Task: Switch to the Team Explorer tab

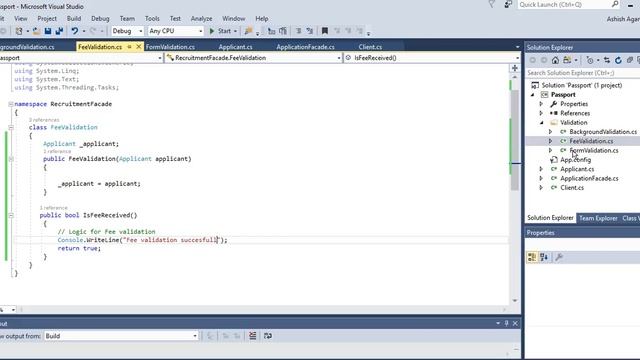Action: pyautogui.click(x=598, y=218)
